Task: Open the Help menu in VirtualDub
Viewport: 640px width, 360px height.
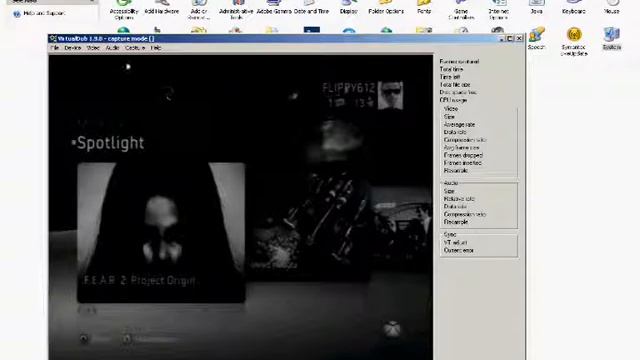Action: [x=156, y=48]
